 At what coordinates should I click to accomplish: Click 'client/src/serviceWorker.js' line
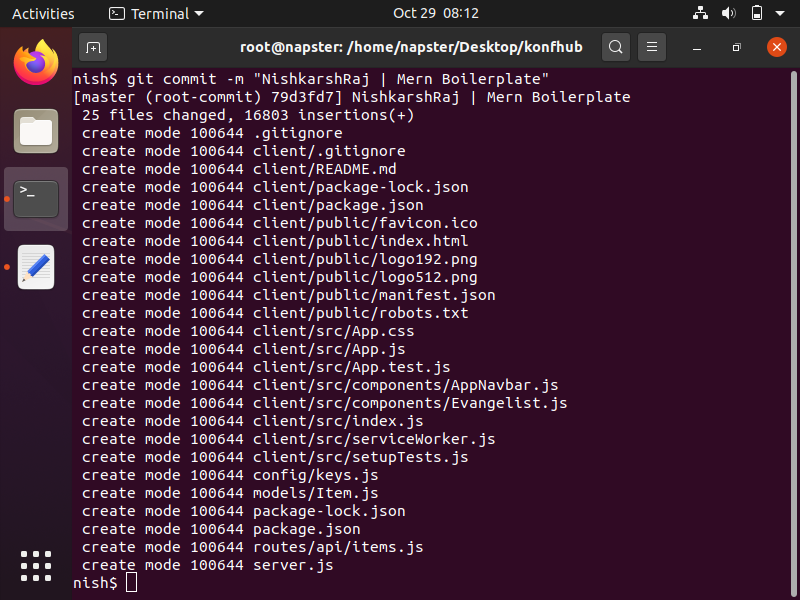click(x=289, y=439)
